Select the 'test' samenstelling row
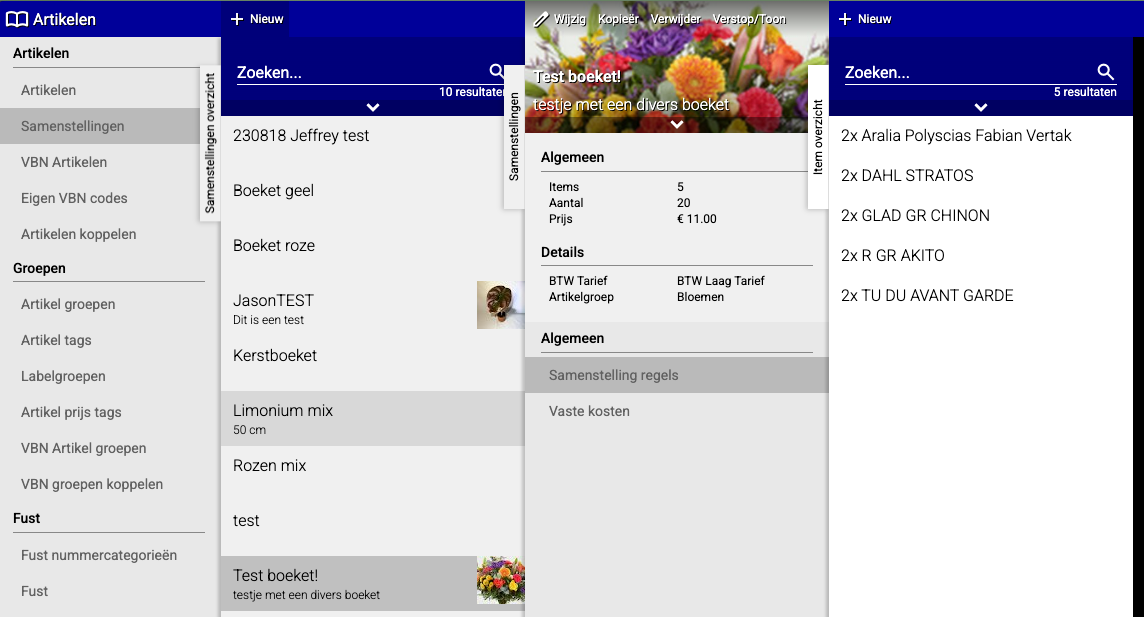 373,529
